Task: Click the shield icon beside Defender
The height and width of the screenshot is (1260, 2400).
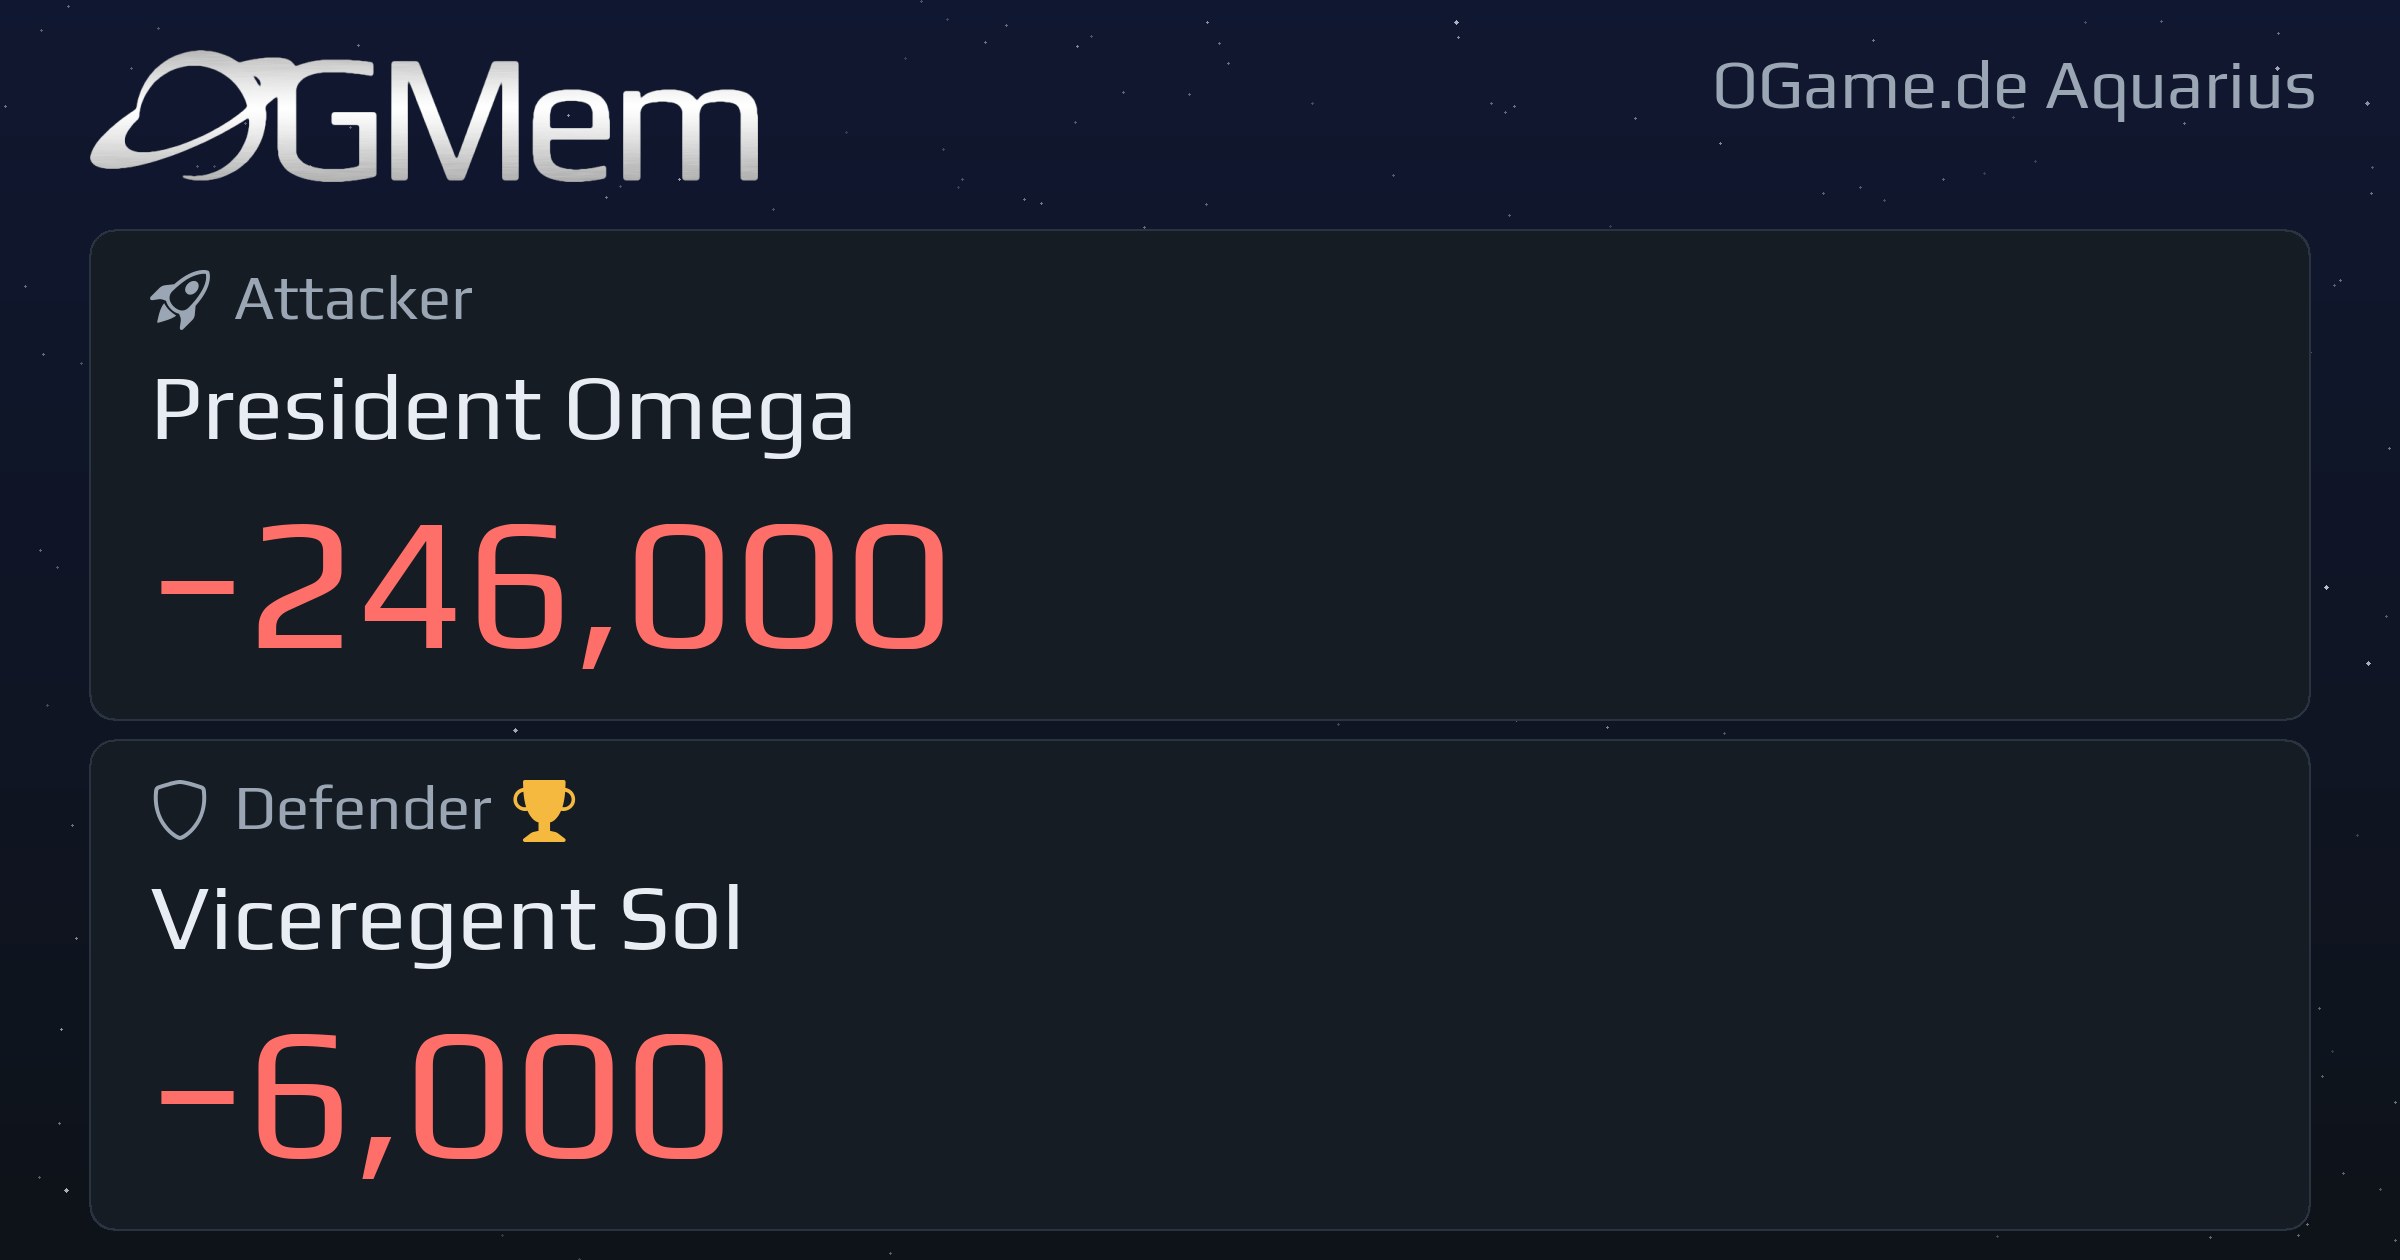Action: (x=180, y=809)
